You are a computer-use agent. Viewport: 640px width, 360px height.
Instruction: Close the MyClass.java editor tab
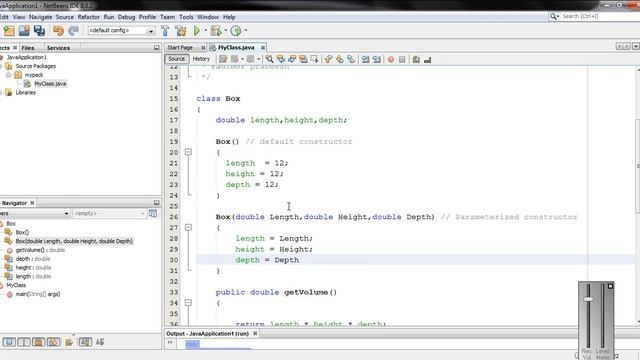tap(263, 48)
